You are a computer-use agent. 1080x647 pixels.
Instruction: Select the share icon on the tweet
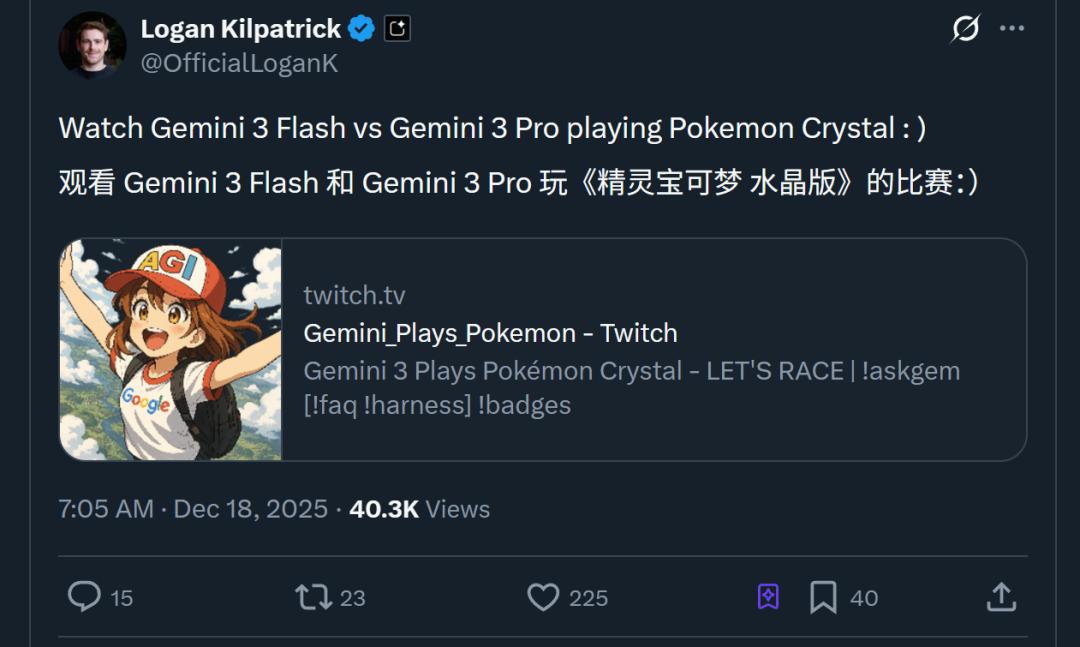tap(1003, 597)
